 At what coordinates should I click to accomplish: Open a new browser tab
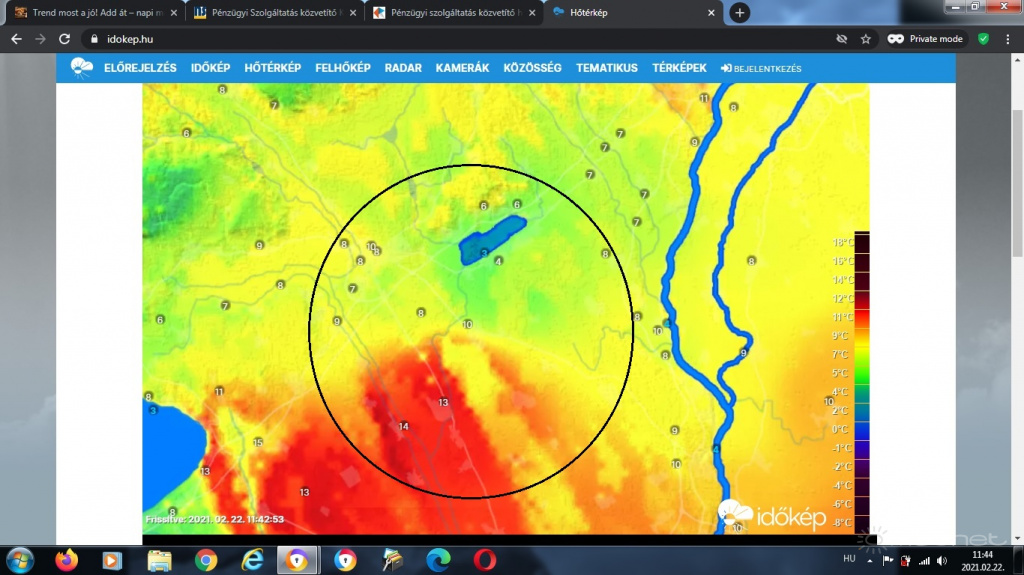[739, 13]
